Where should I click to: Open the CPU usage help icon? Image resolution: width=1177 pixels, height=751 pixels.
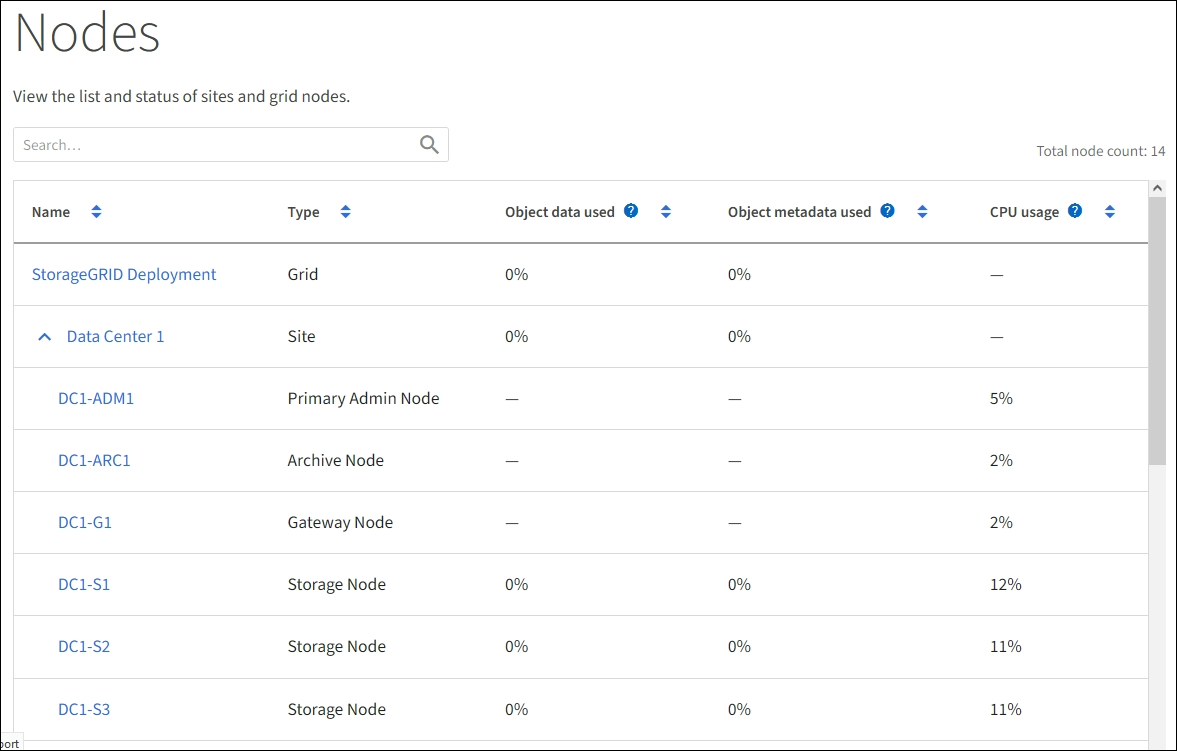click(x=1075, y=211)
